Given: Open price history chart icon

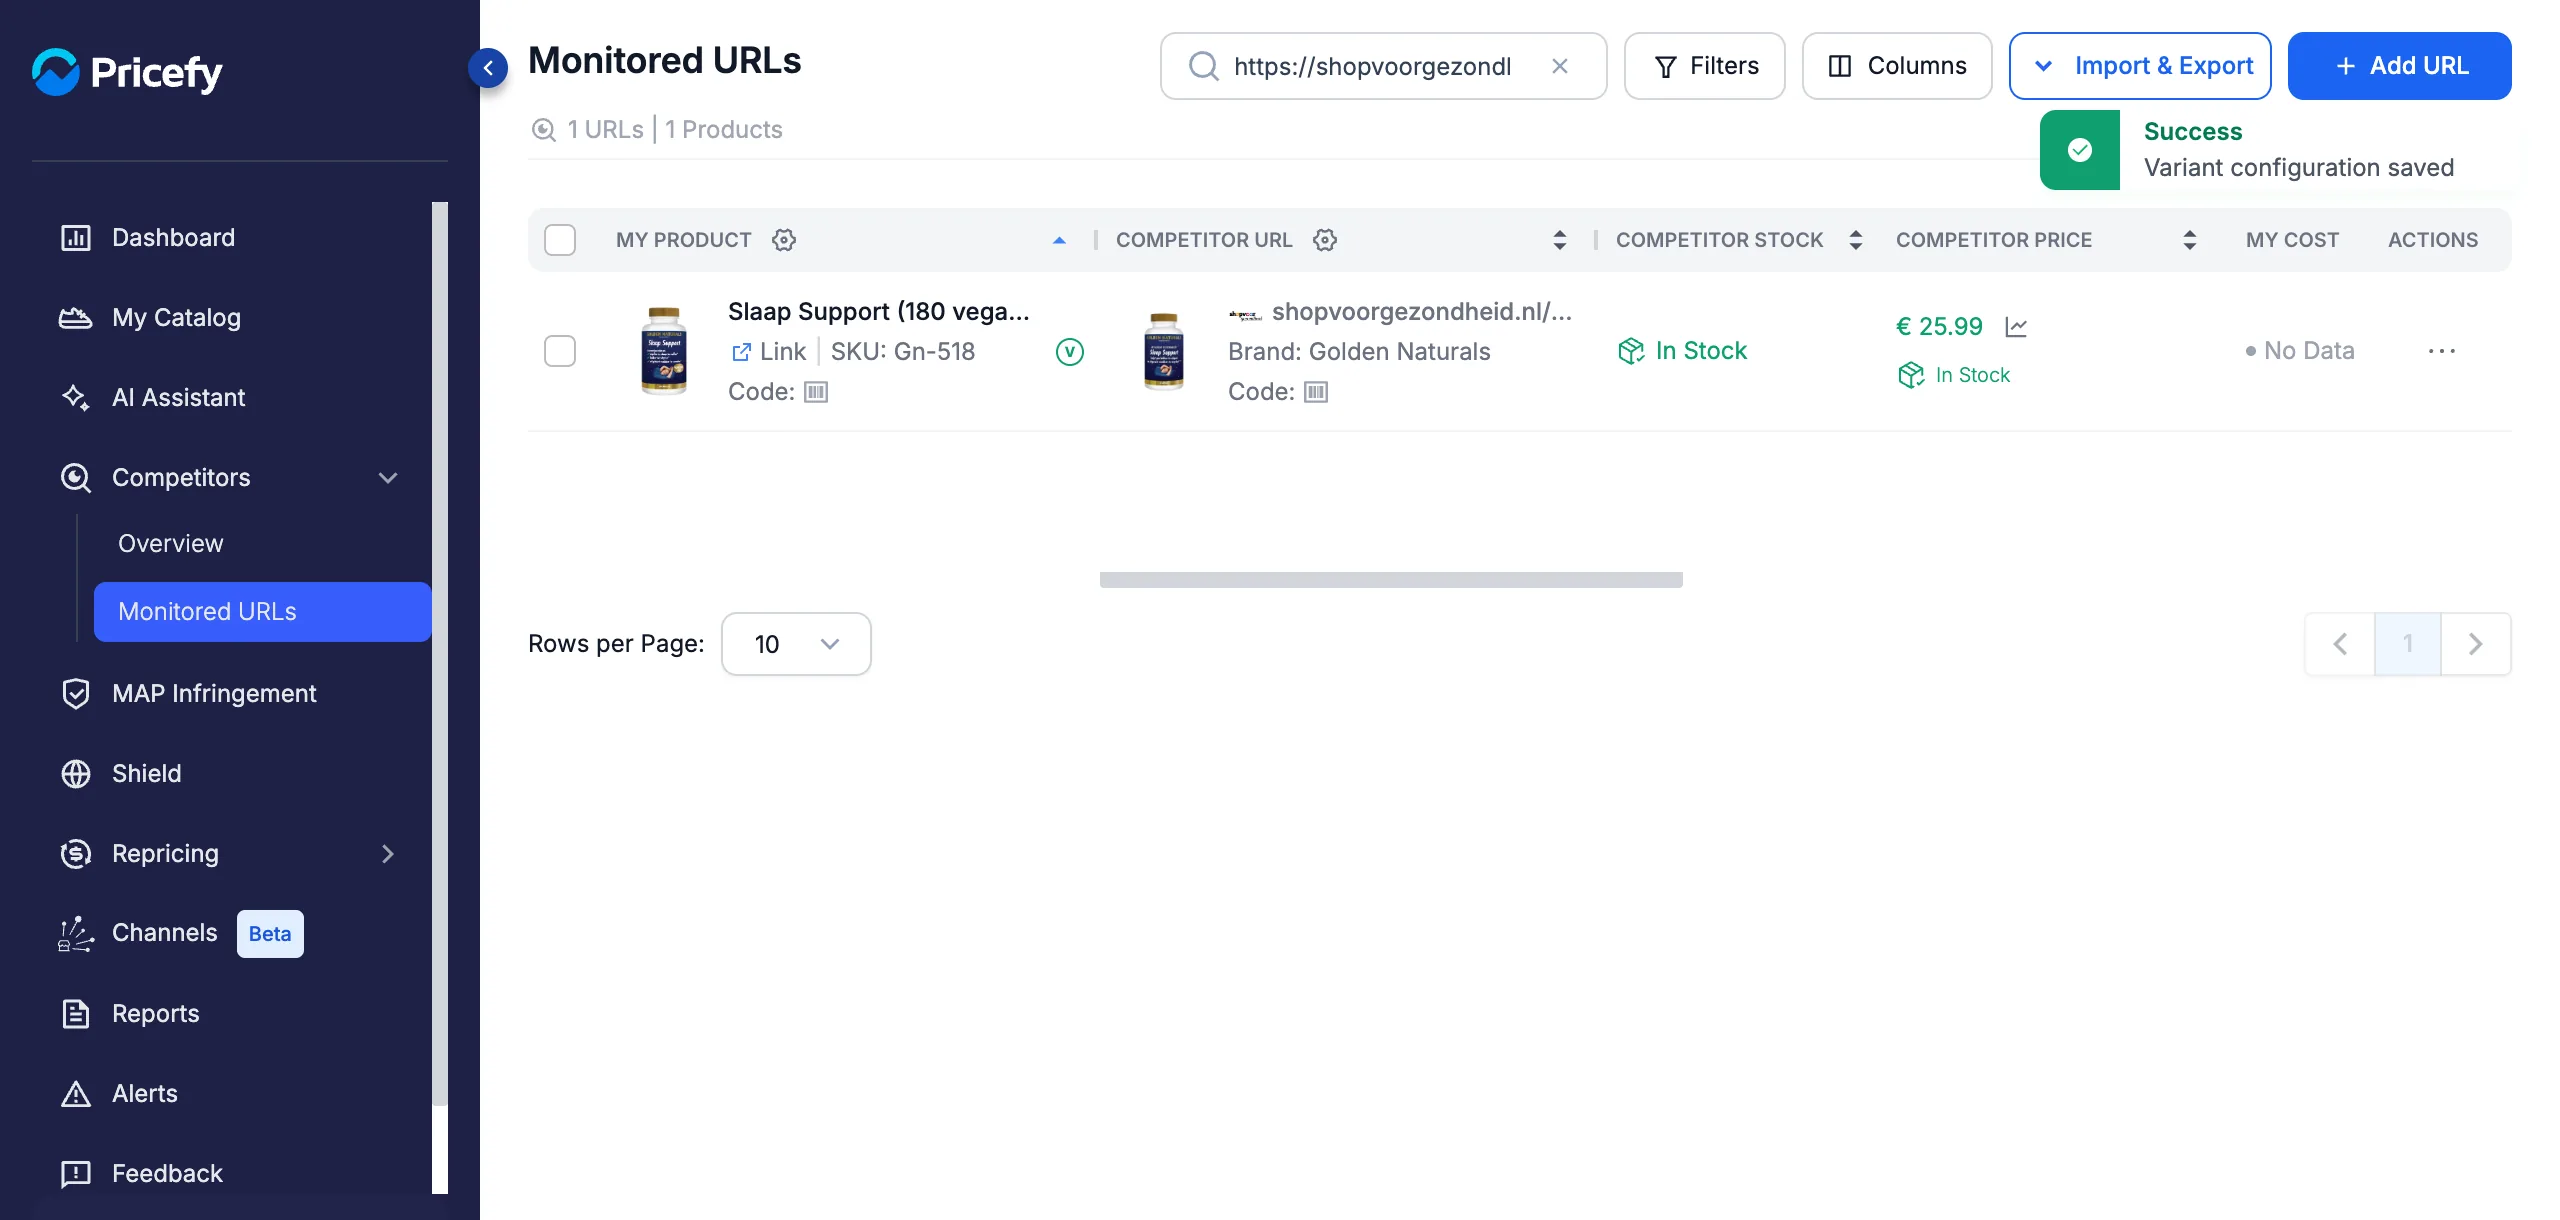Looking at the screenshot, I should coord(2016,327).
